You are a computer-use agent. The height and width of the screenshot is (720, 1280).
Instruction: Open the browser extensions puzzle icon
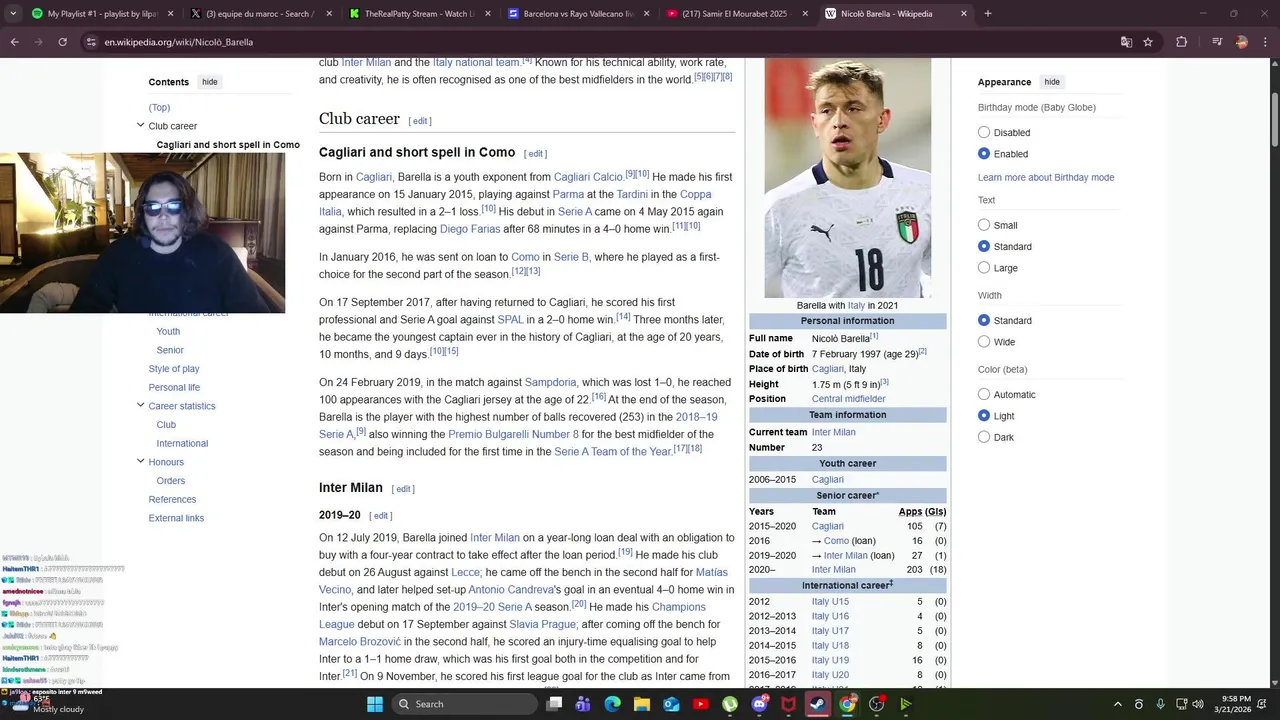pos(1182,42)
